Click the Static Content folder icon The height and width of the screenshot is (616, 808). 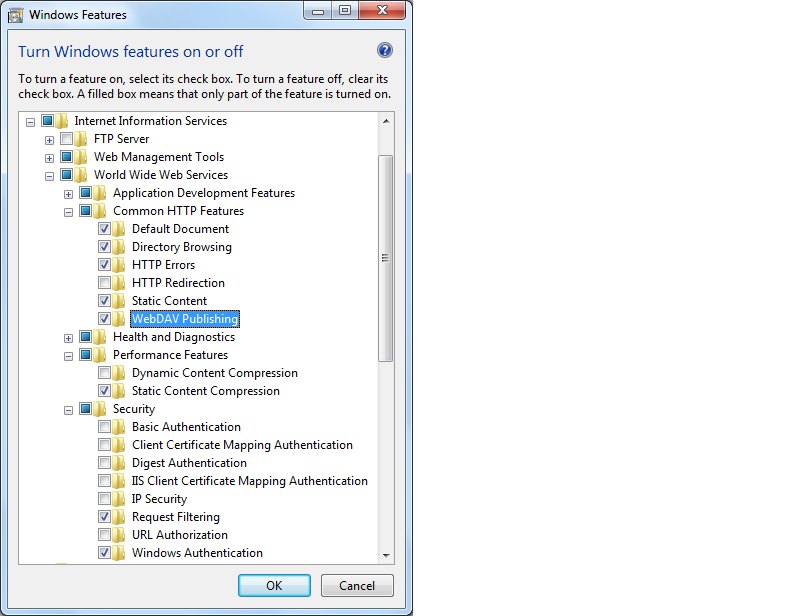(x=119, y=301)
